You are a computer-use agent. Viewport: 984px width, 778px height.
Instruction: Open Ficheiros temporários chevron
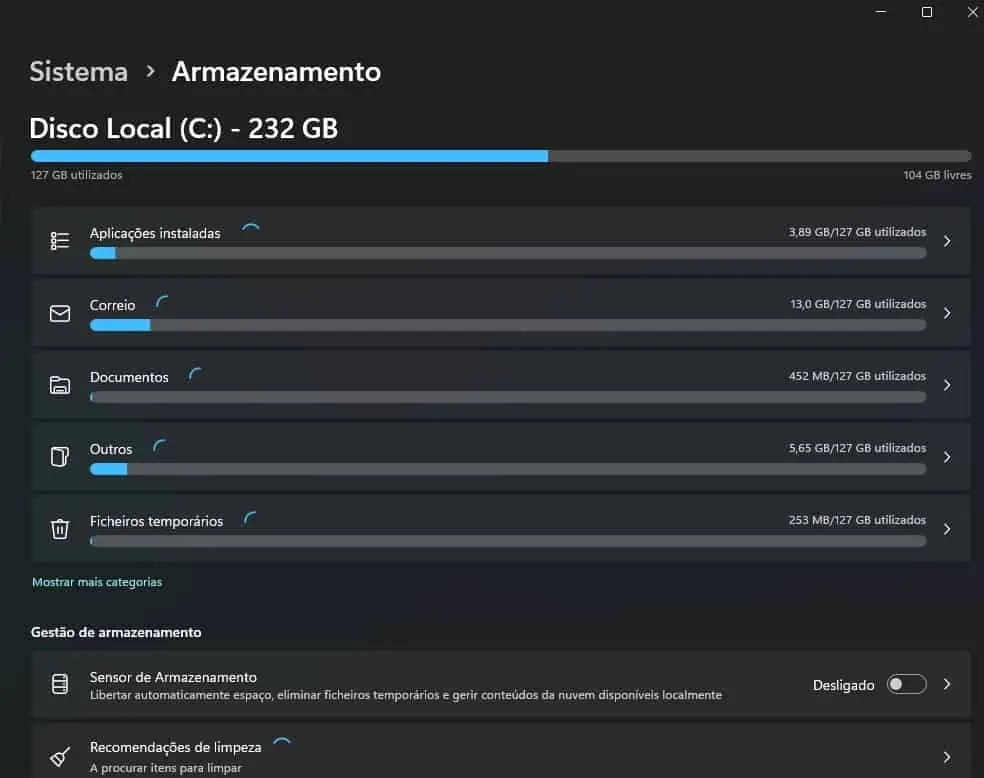click(x=947, y=530)
